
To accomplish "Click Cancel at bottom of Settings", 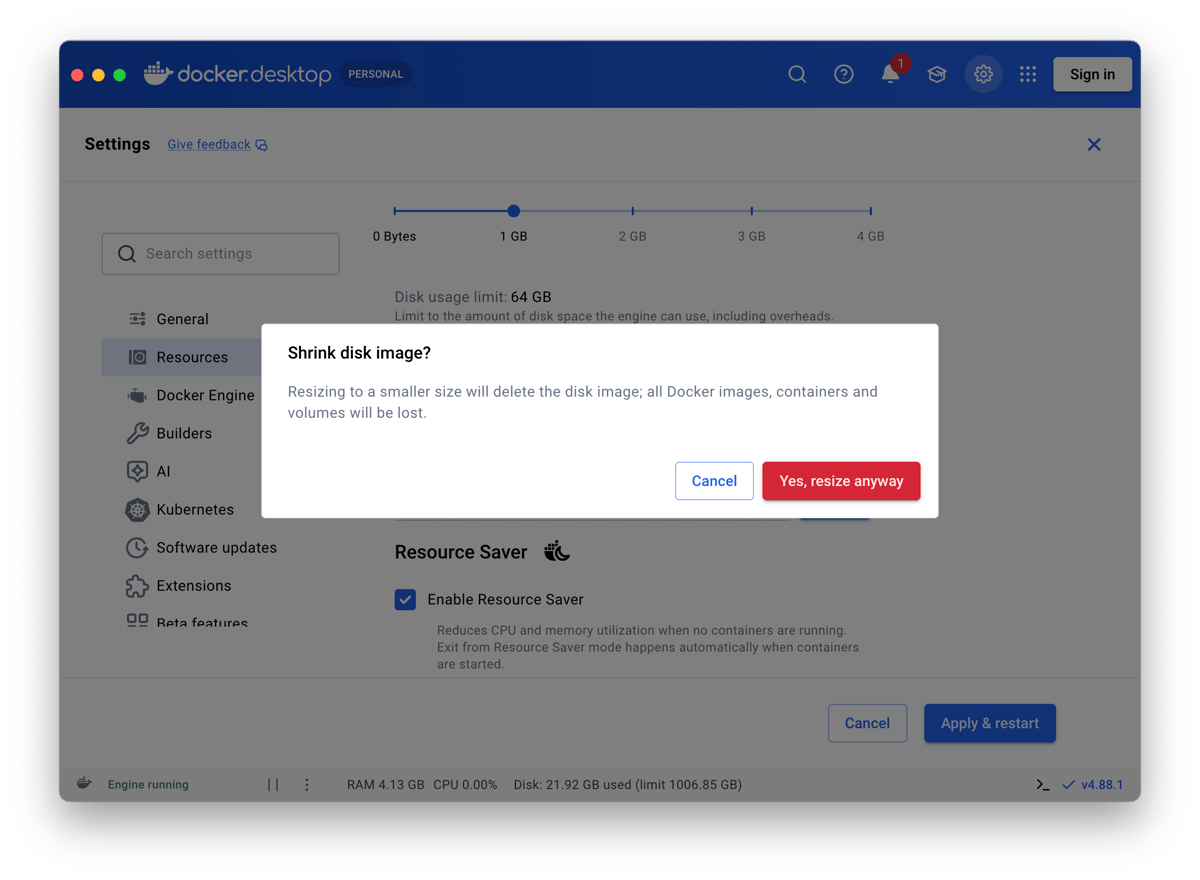I will (x=867, y=723).
